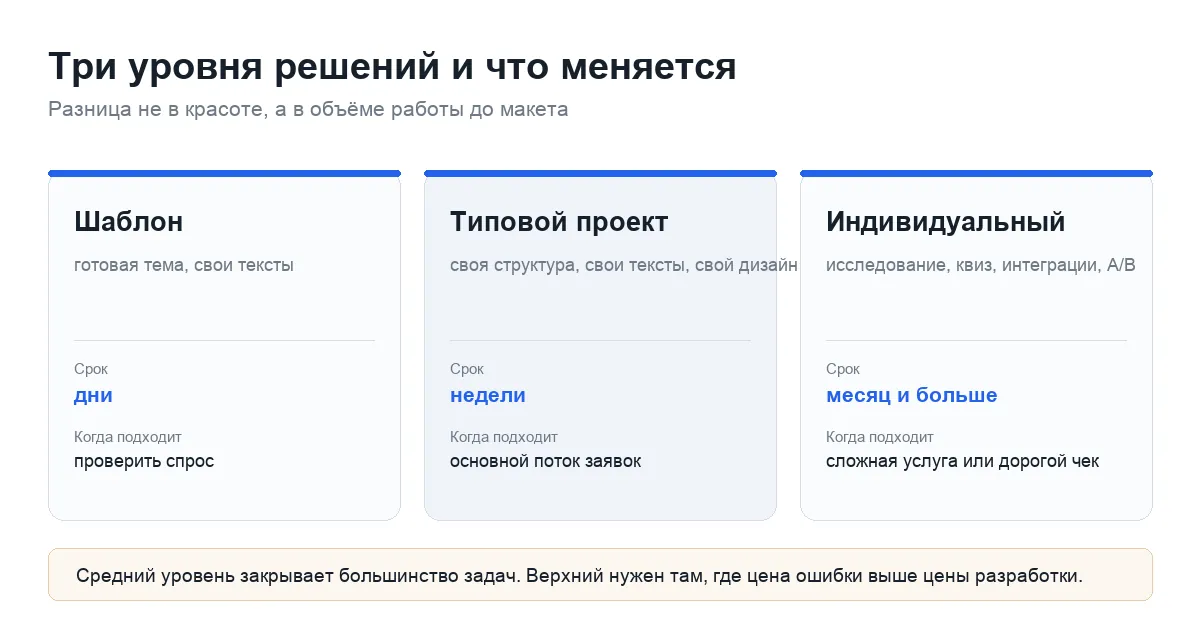The width and height of the screenshot is (1200, 620).
Task: Click "Срок" label in Типовой проект card
Action: point(467,369)
